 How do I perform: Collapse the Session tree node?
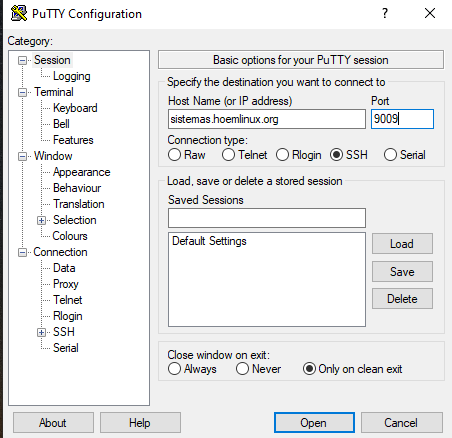pyautogui.click(x=22, y=60)
